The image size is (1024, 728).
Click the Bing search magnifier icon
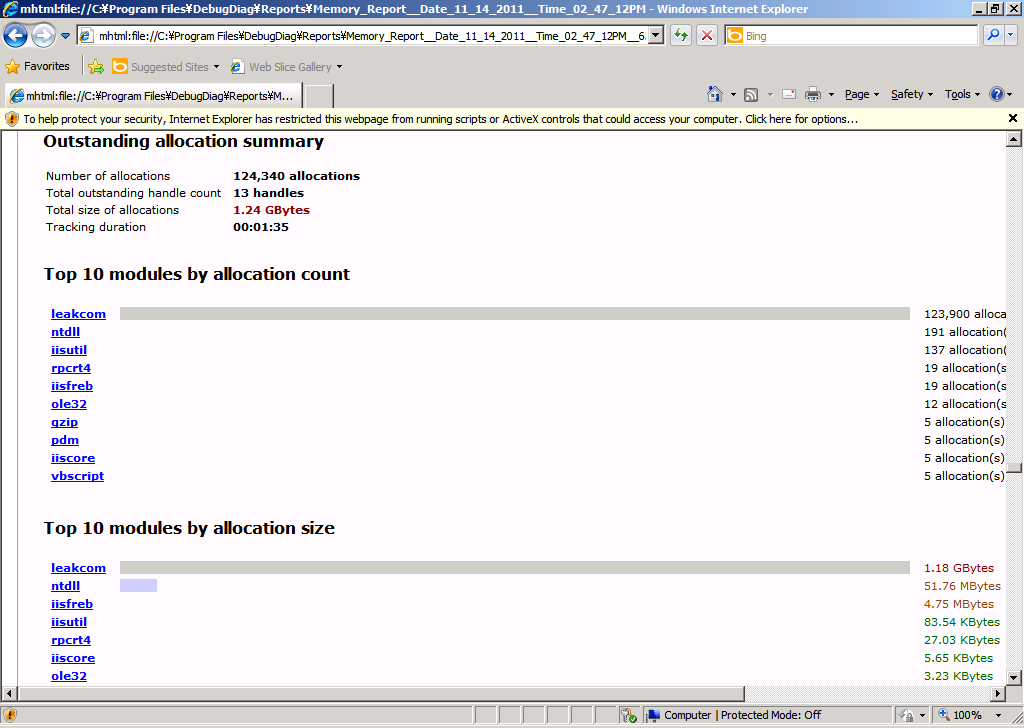993,36
